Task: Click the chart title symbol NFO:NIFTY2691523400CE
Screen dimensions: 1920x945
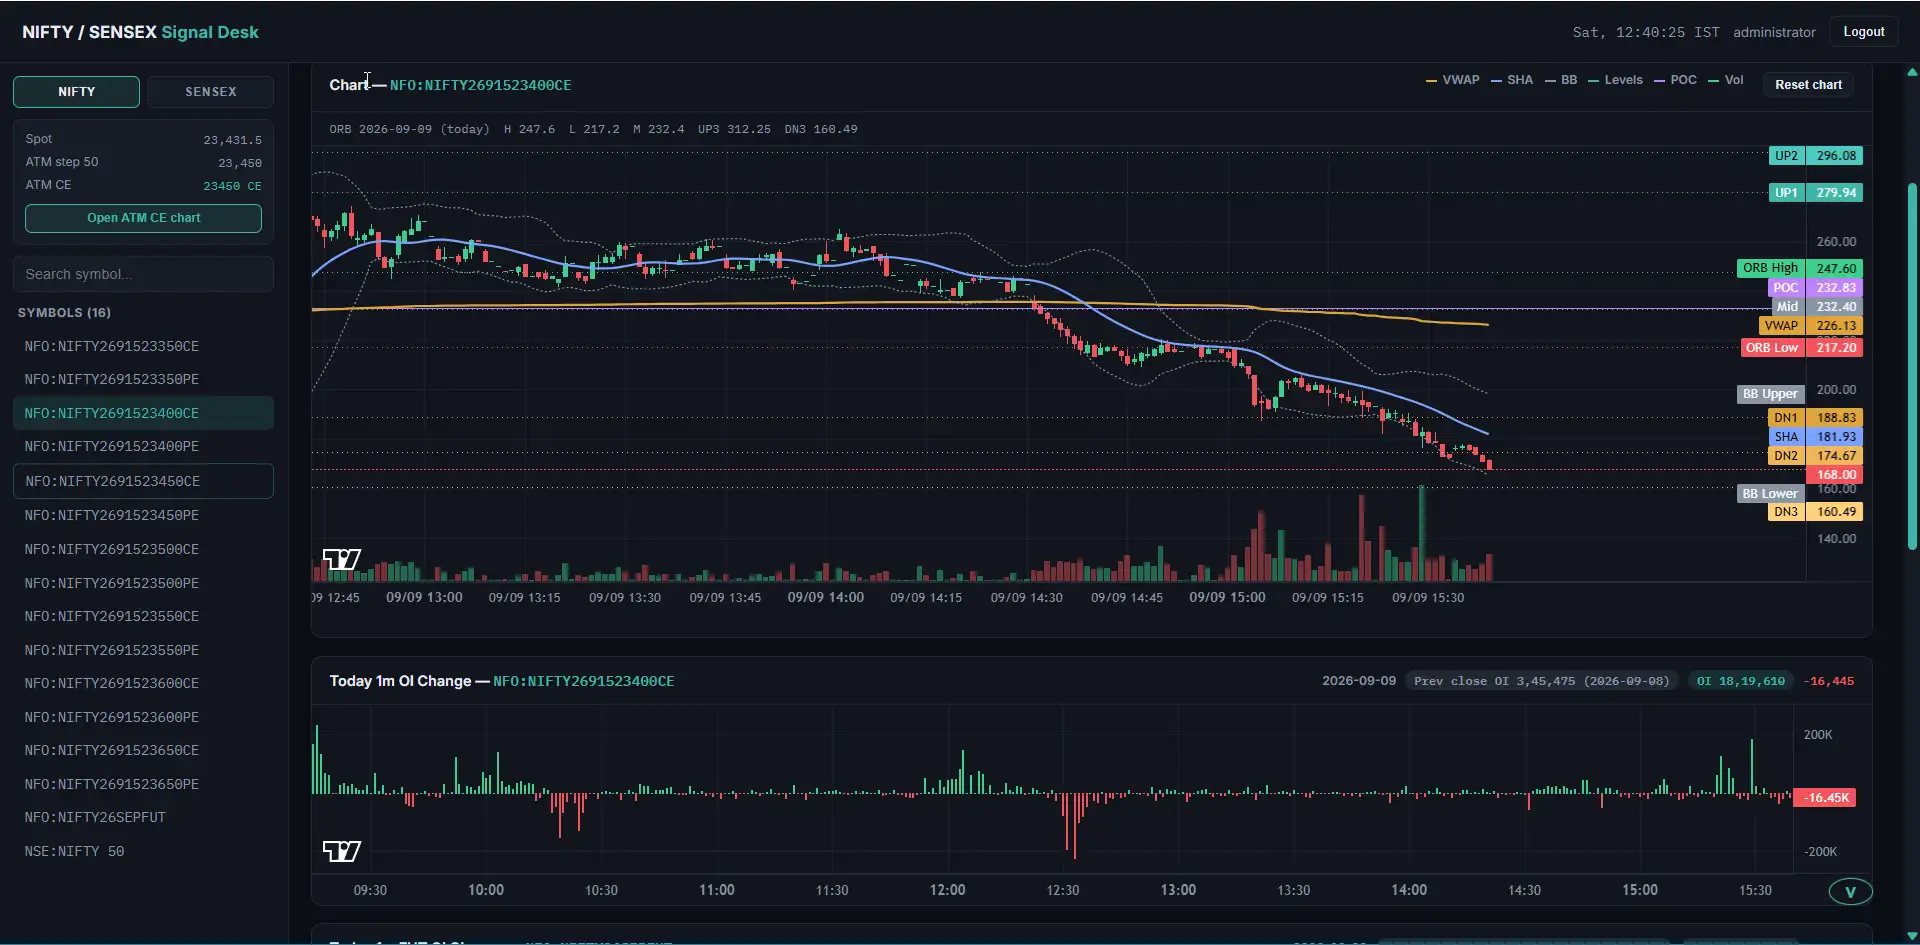Action: point(480,85)
